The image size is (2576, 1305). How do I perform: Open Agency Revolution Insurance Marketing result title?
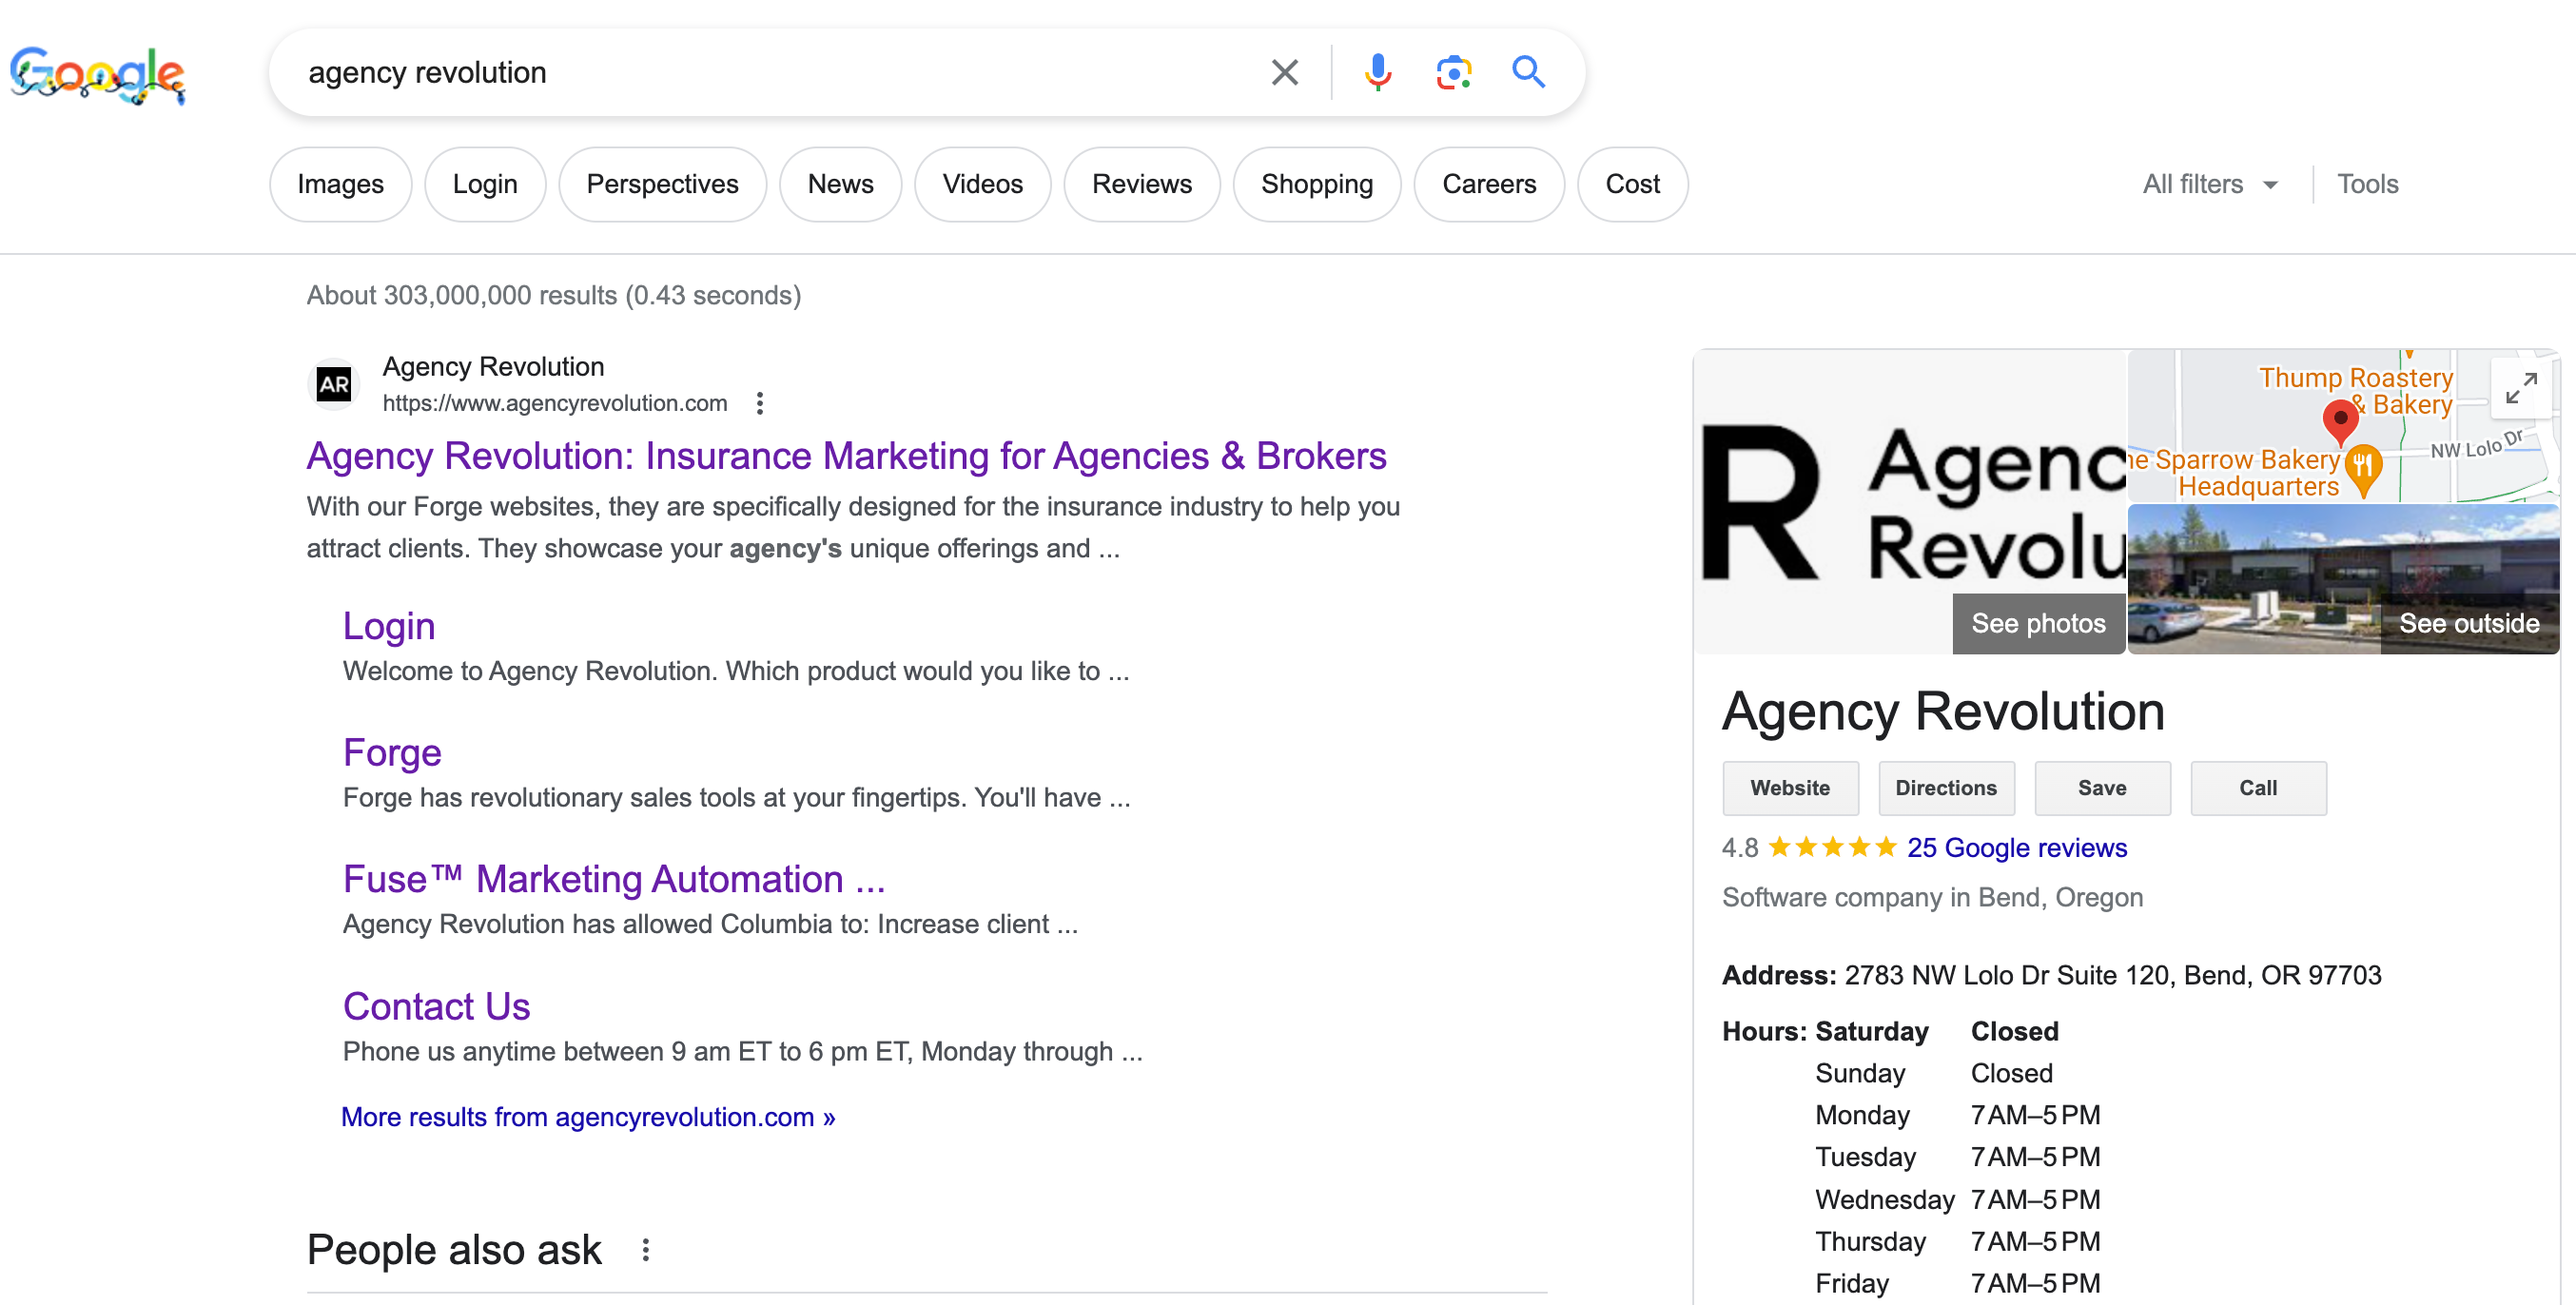tap(846, 456)
